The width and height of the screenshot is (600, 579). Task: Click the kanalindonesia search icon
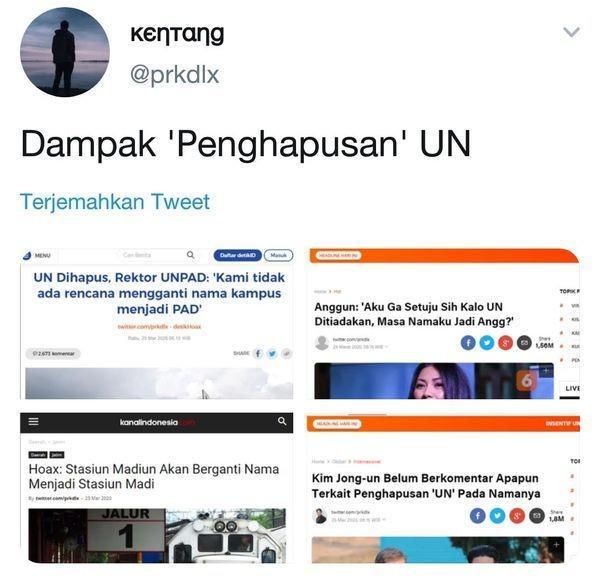pyautogui.click(x=282, y=421)
